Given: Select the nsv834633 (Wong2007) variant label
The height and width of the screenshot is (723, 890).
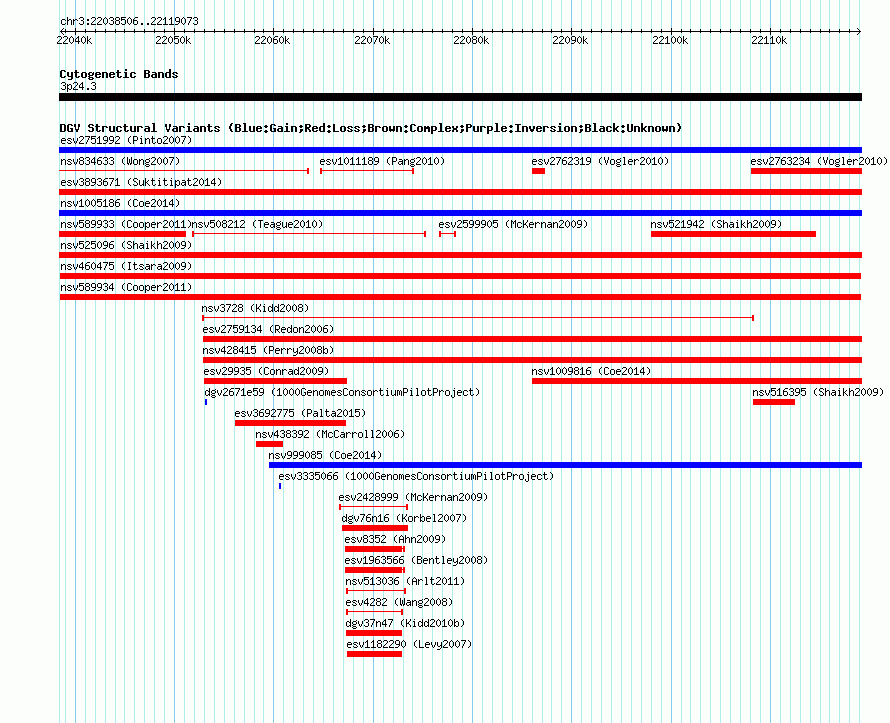Looking at the screenshot, I should 120,161.
